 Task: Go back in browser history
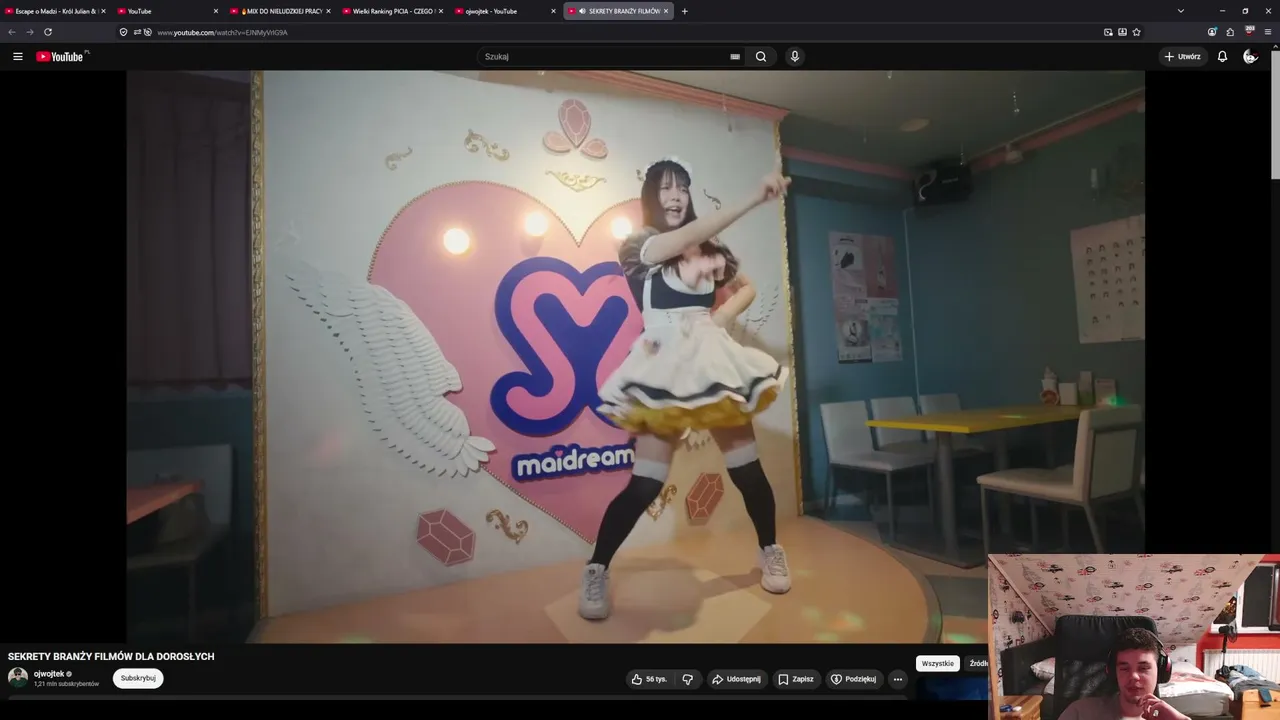[x=12, y=32]
